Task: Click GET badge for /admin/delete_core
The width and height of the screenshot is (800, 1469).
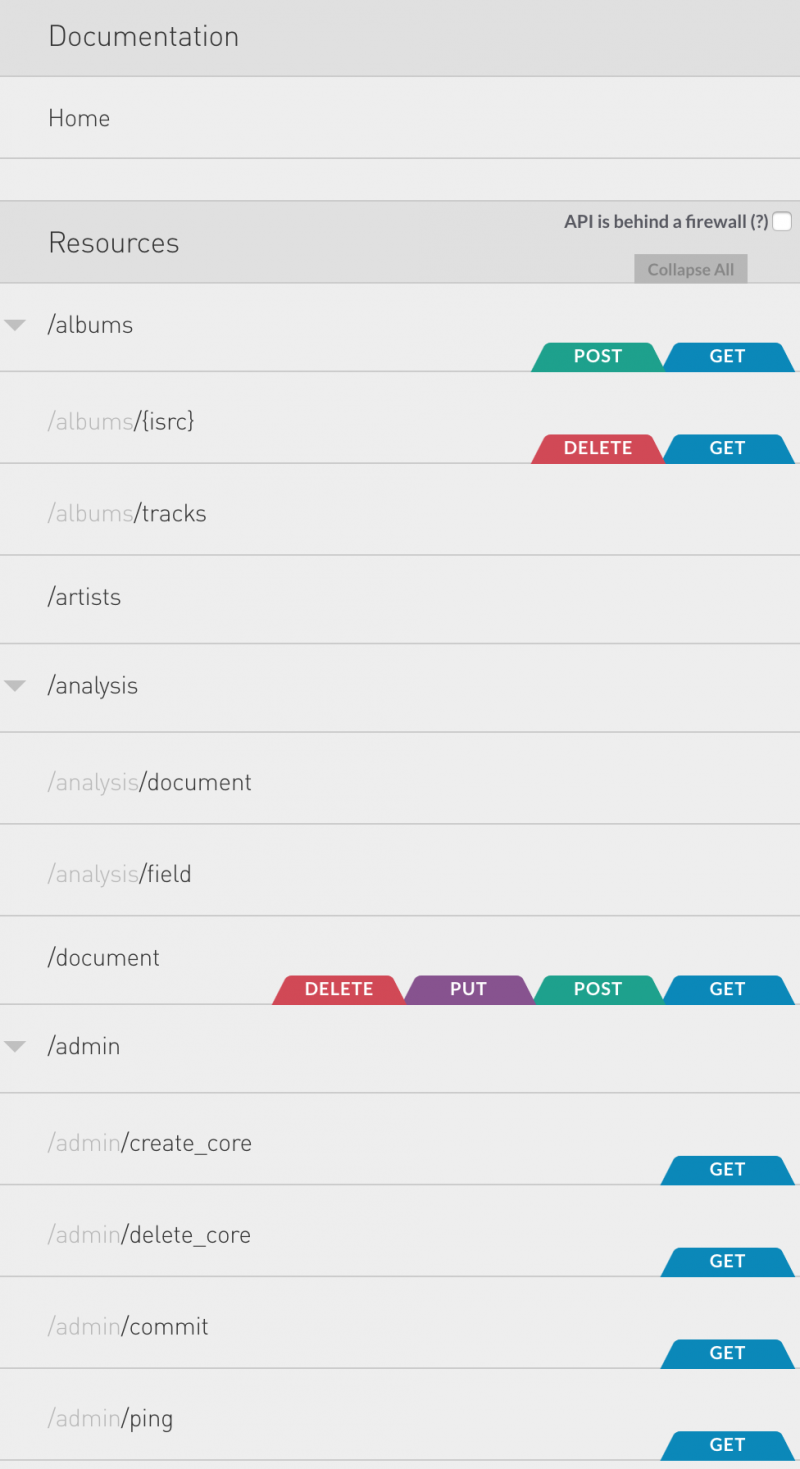Action: click(727, 1262)
